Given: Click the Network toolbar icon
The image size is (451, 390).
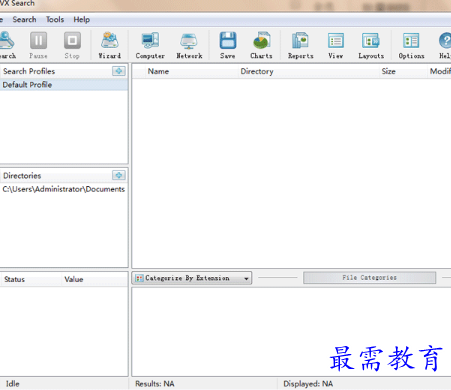Looking at the screenshot, I should (x=189, y=45).
